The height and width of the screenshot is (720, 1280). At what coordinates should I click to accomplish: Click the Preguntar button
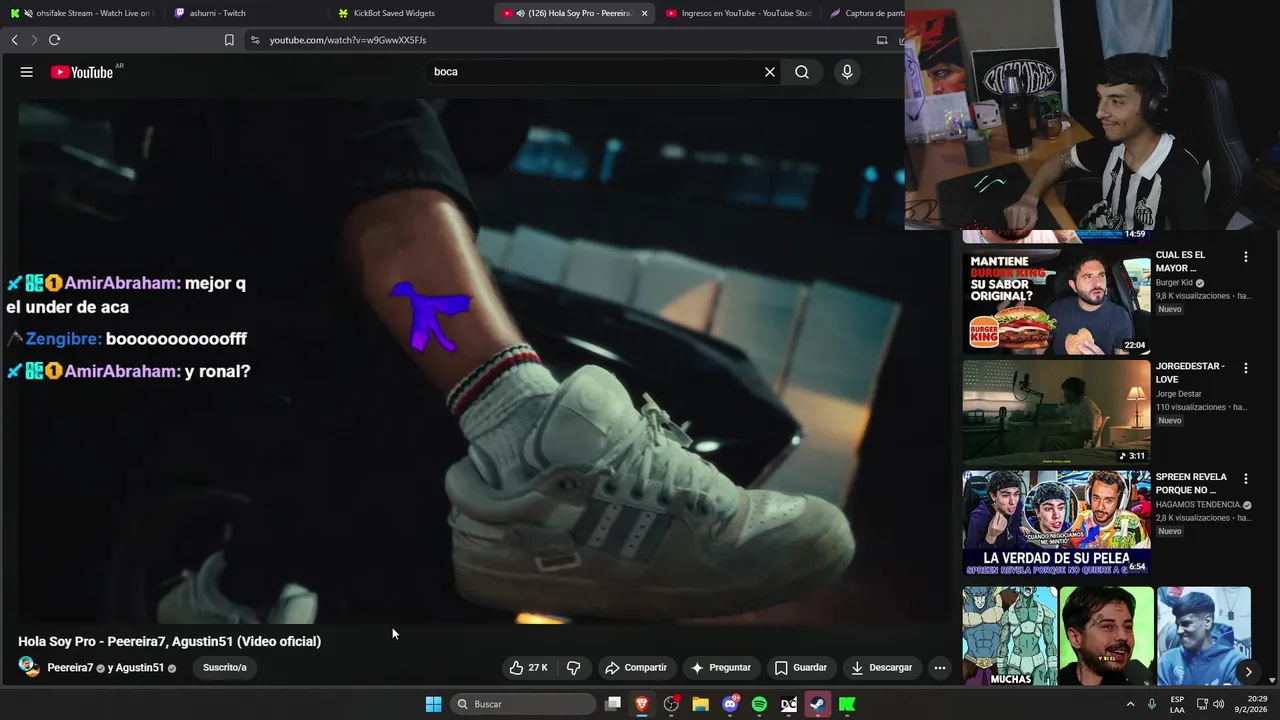point(721,667)
